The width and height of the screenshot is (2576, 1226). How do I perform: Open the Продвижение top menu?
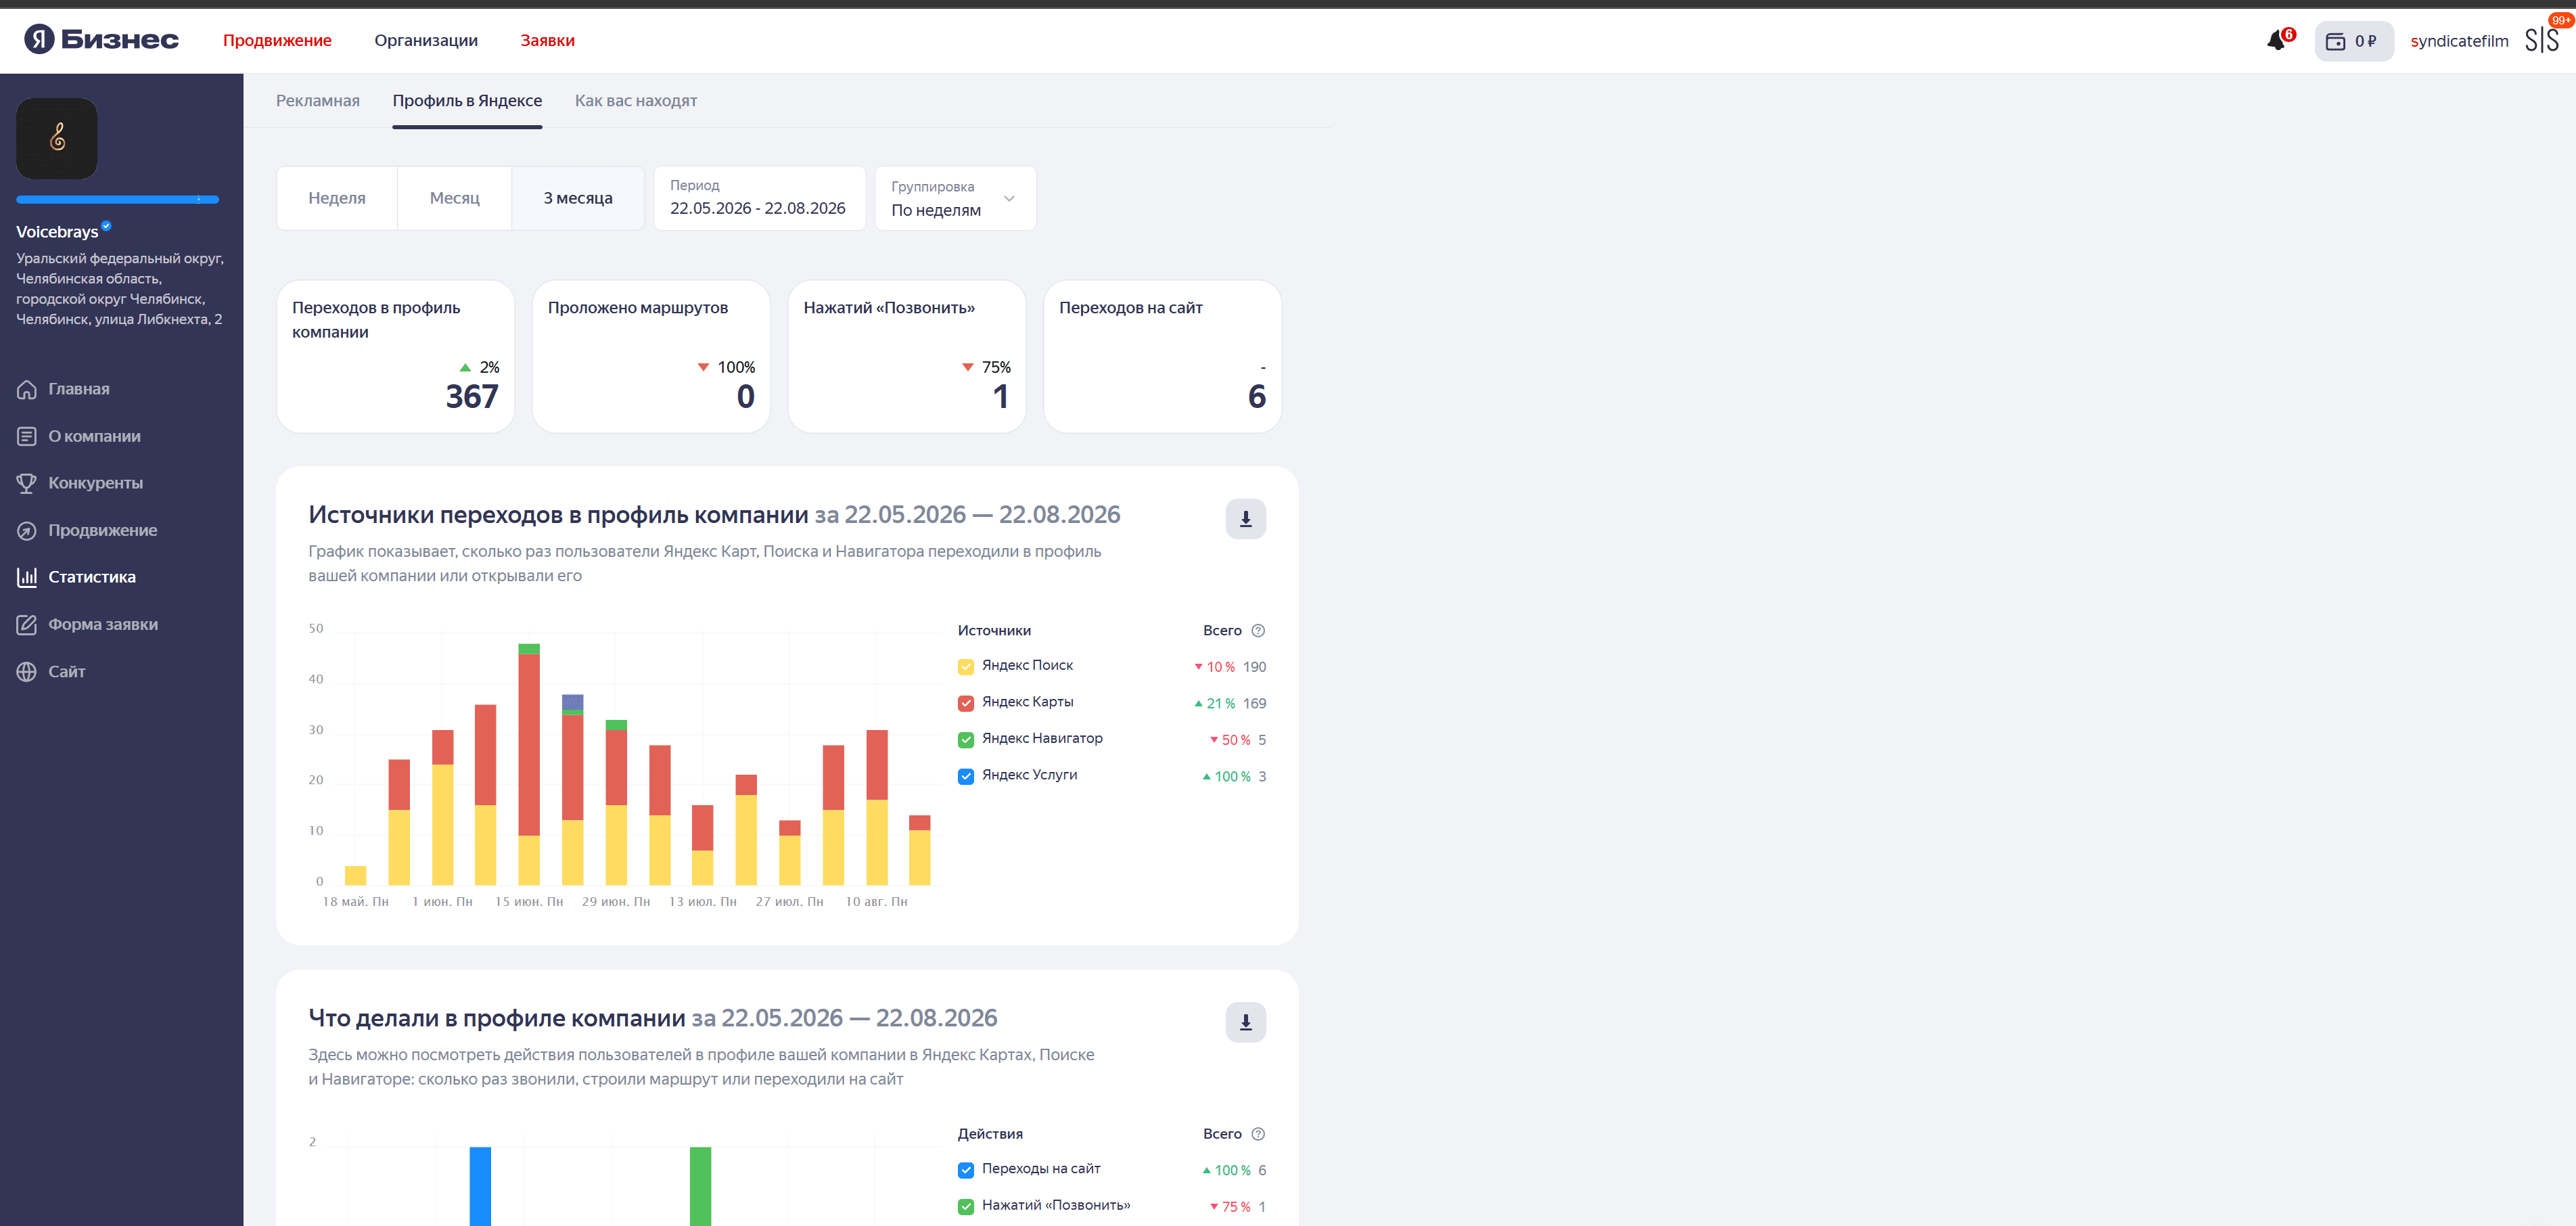[x=277, y=40]
